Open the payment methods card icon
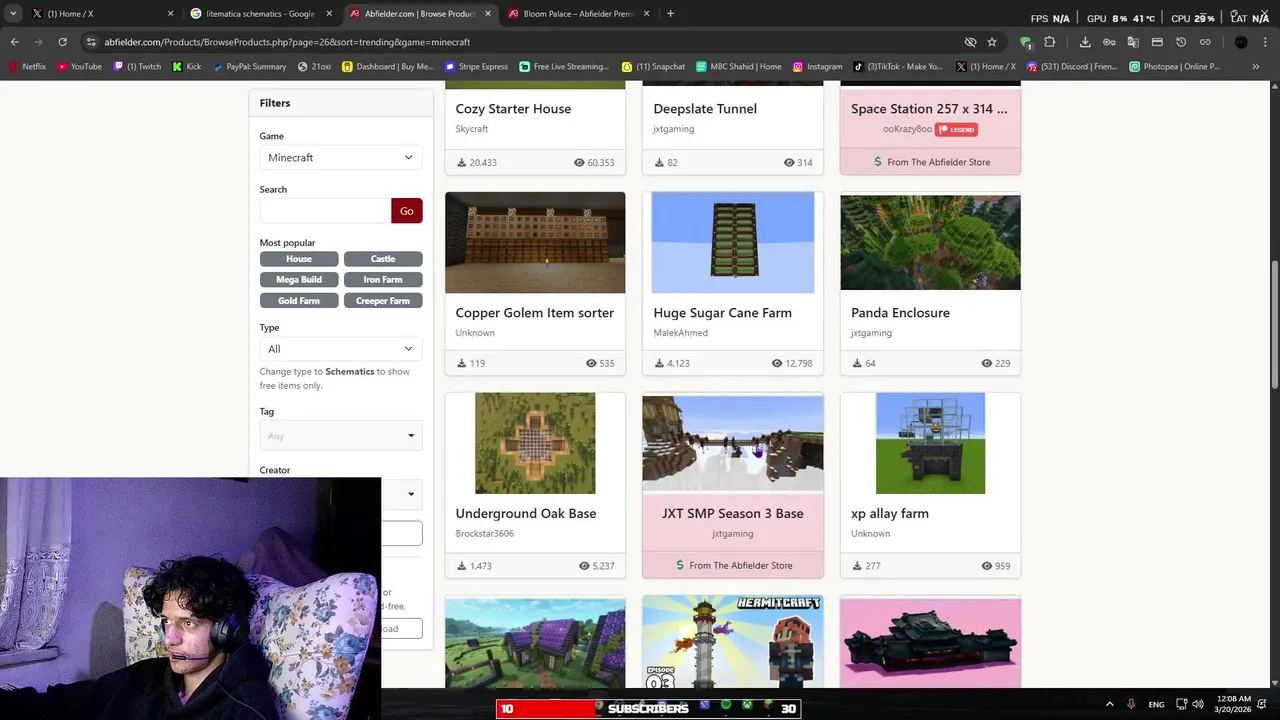The height and width of the screenshot is (720, 1280). click(1157, 42)
